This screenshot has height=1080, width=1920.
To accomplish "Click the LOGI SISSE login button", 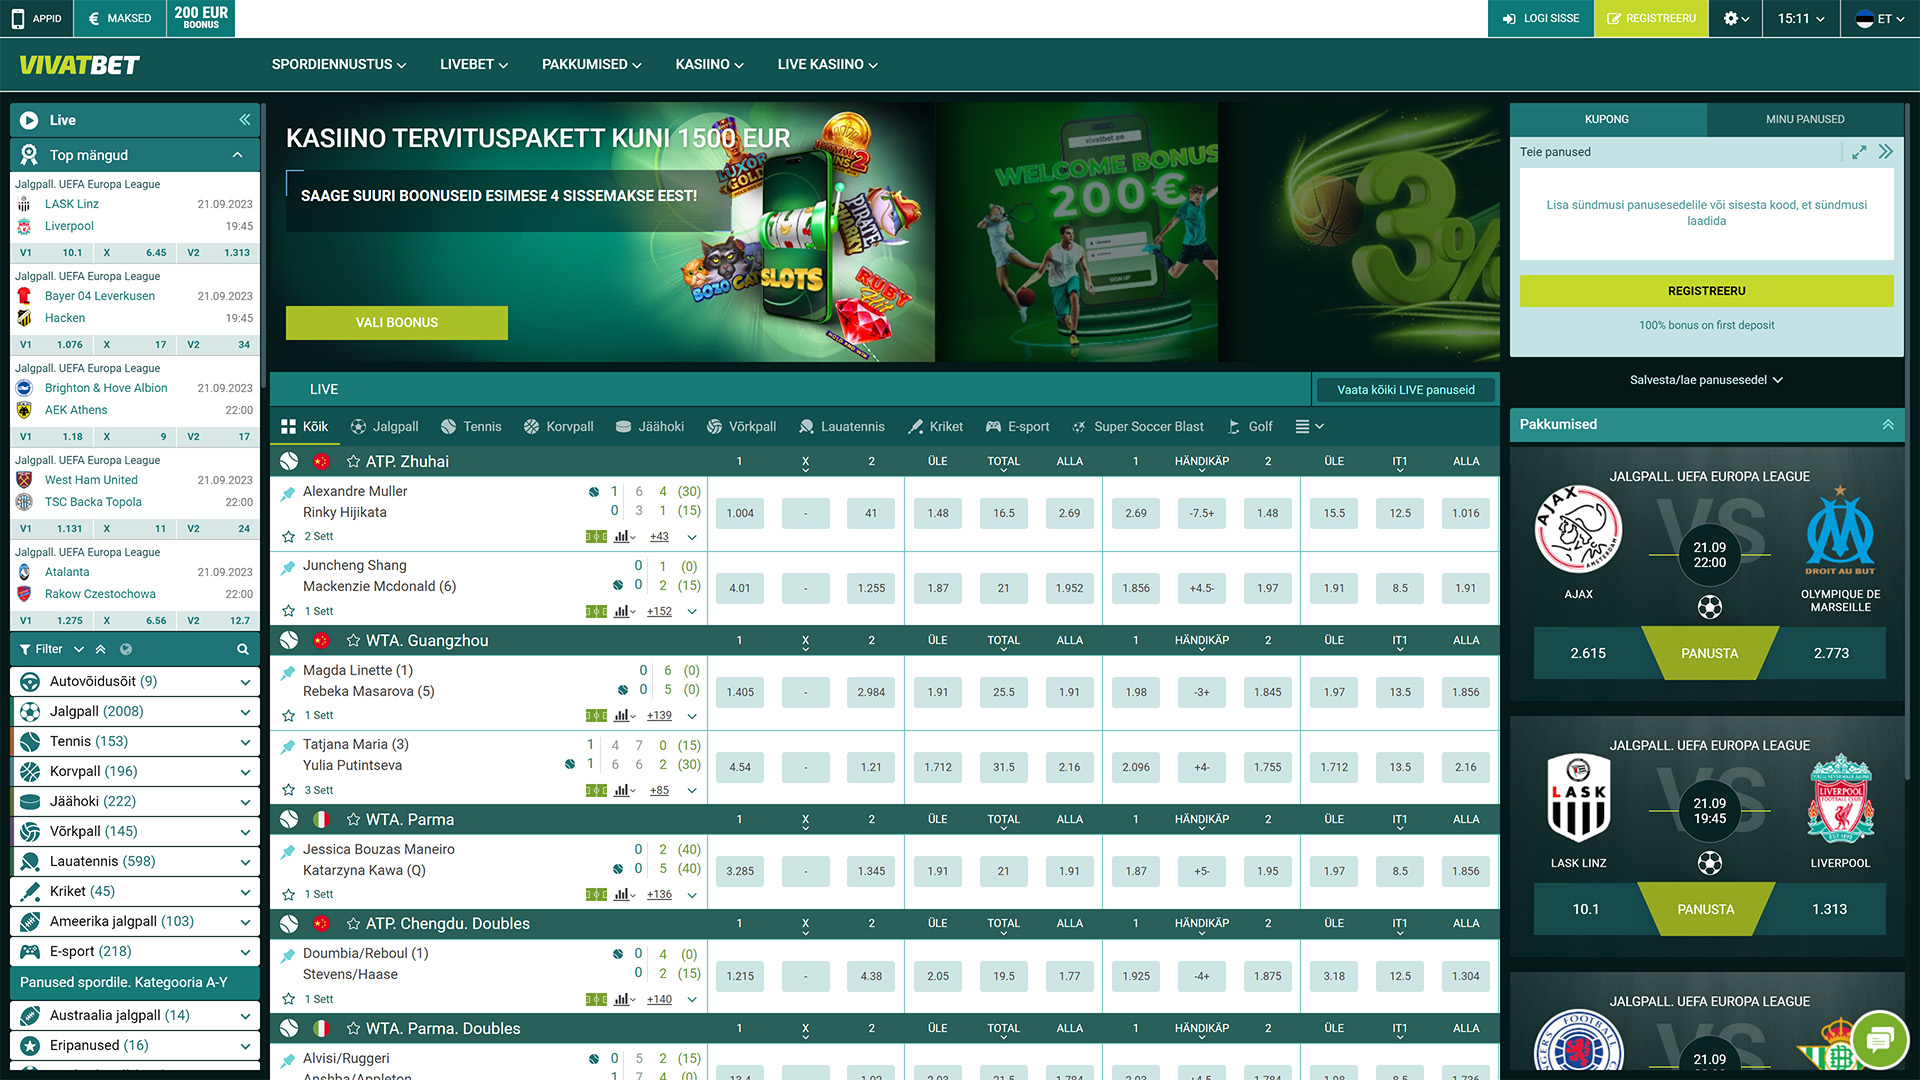I will pyautogui.click(x=1541, y=18).
